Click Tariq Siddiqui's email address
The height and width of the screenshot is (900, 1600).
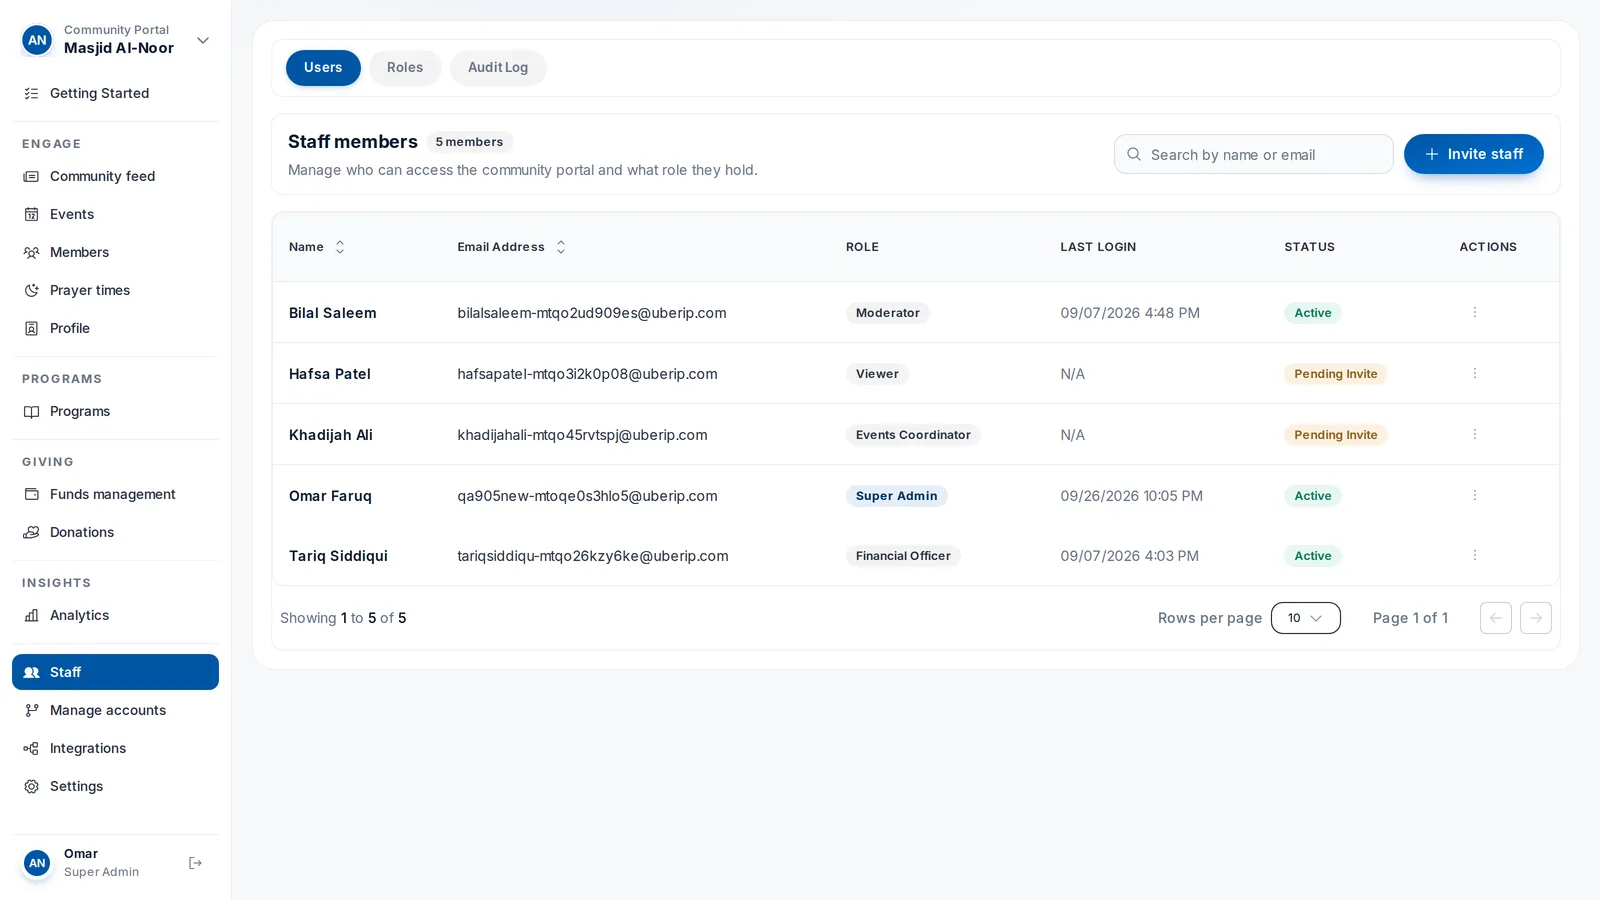pyautogui.click(x=593, y=556)
